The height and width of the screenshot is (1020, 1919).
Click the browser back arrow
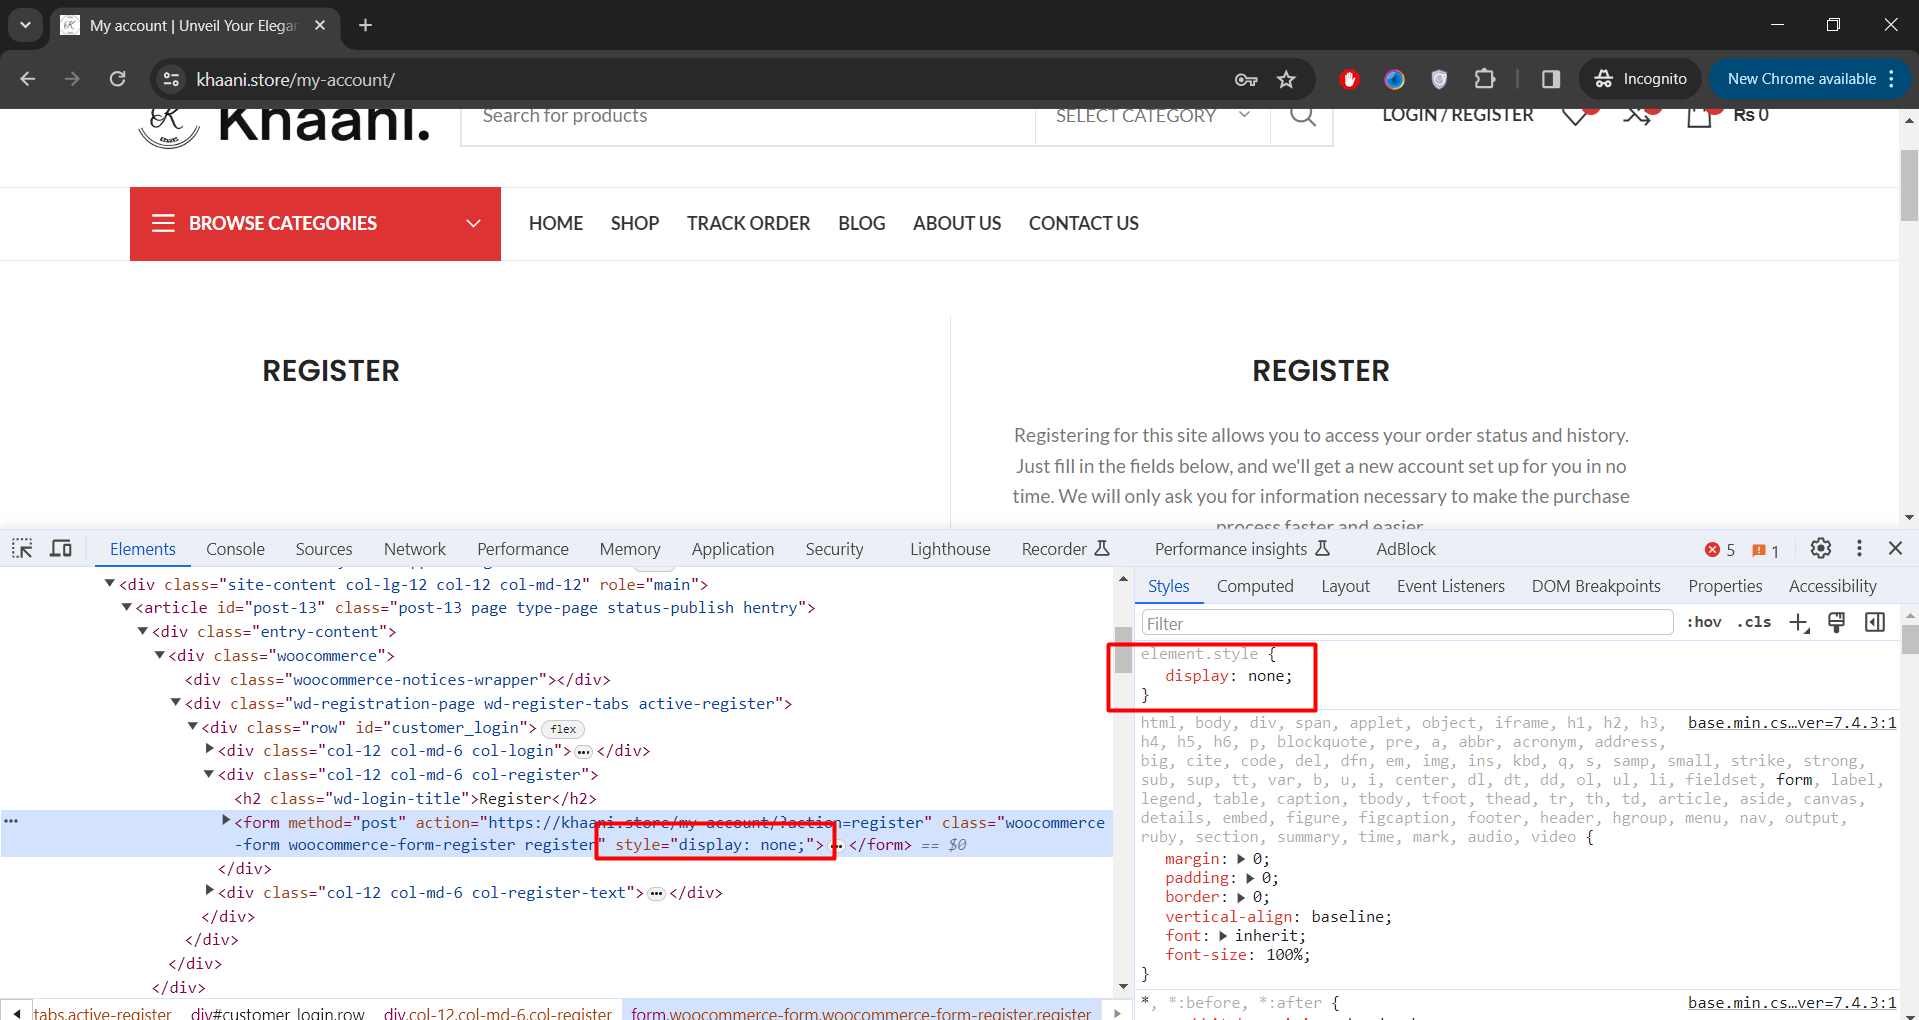[28, 79]
